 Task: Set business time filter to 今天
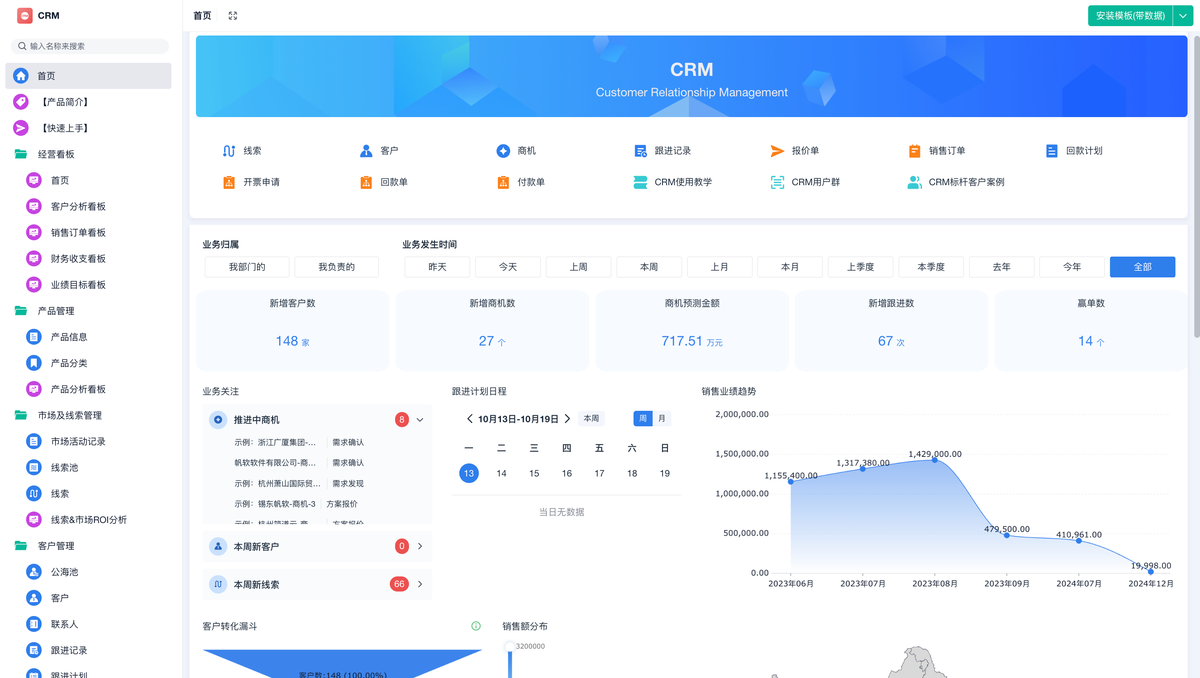[508, 267]
